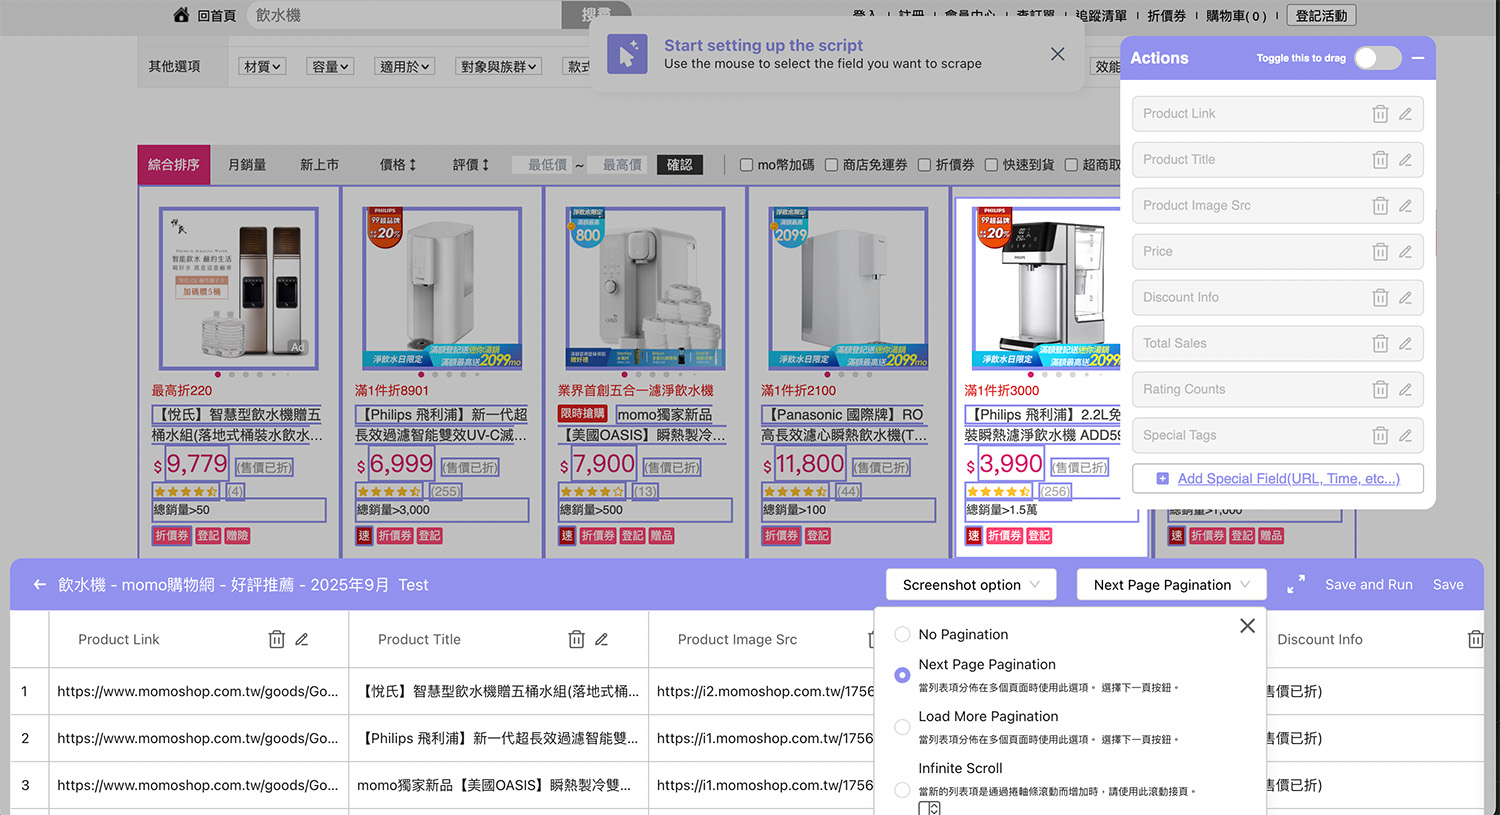Screen dimensions: 1500x815
Task: Open 追蹤清單 in top navigation
Action: (x=1101, y=16)
